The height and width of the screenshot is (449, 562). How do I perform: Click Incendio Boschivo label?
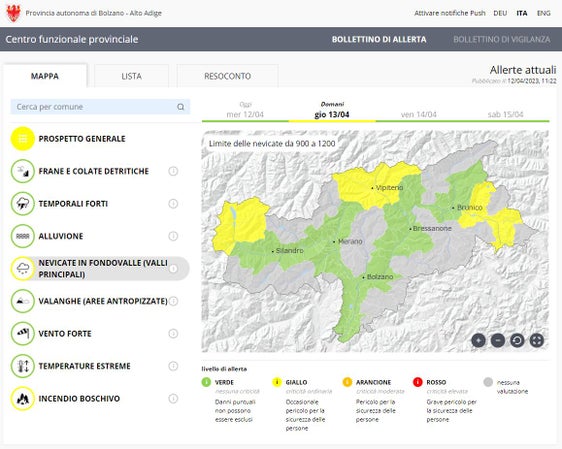point(79,398)
